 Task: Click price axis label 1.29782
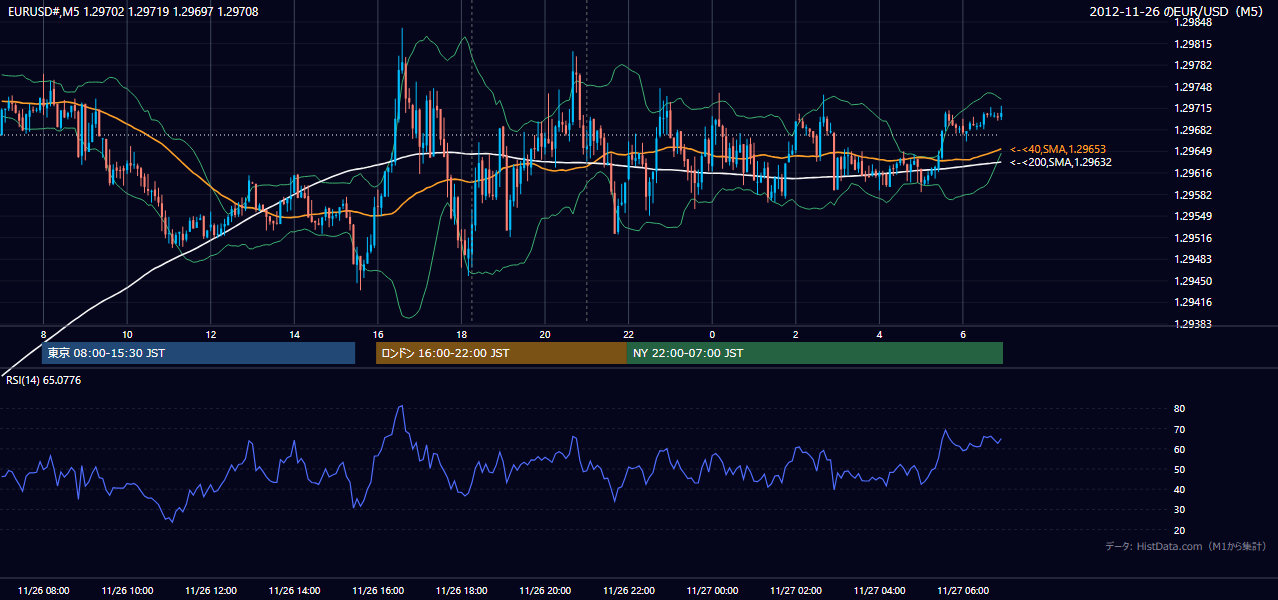[x=1192, y=66]
